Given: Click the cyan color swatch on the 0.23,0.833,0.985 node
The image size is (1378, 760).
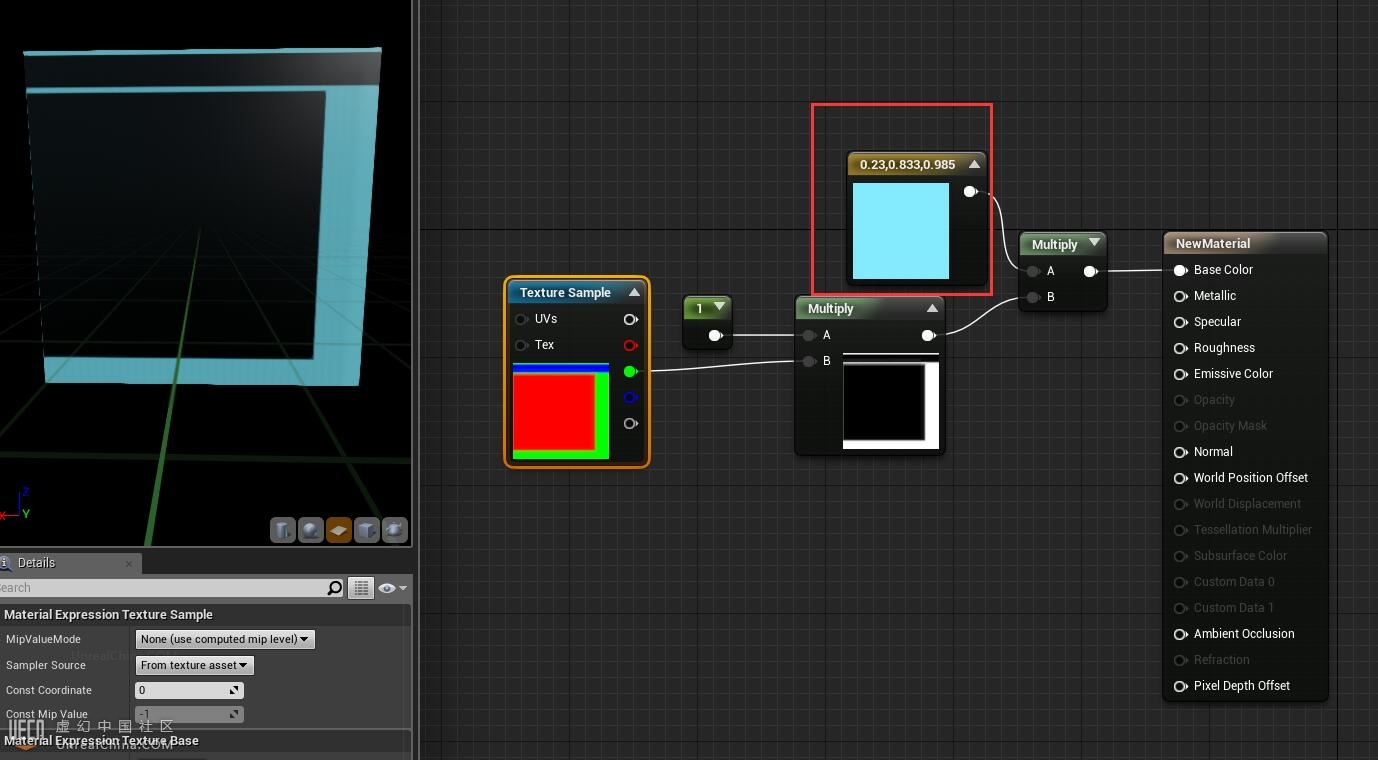Looking at the screenshot, I should click(901, 231).
